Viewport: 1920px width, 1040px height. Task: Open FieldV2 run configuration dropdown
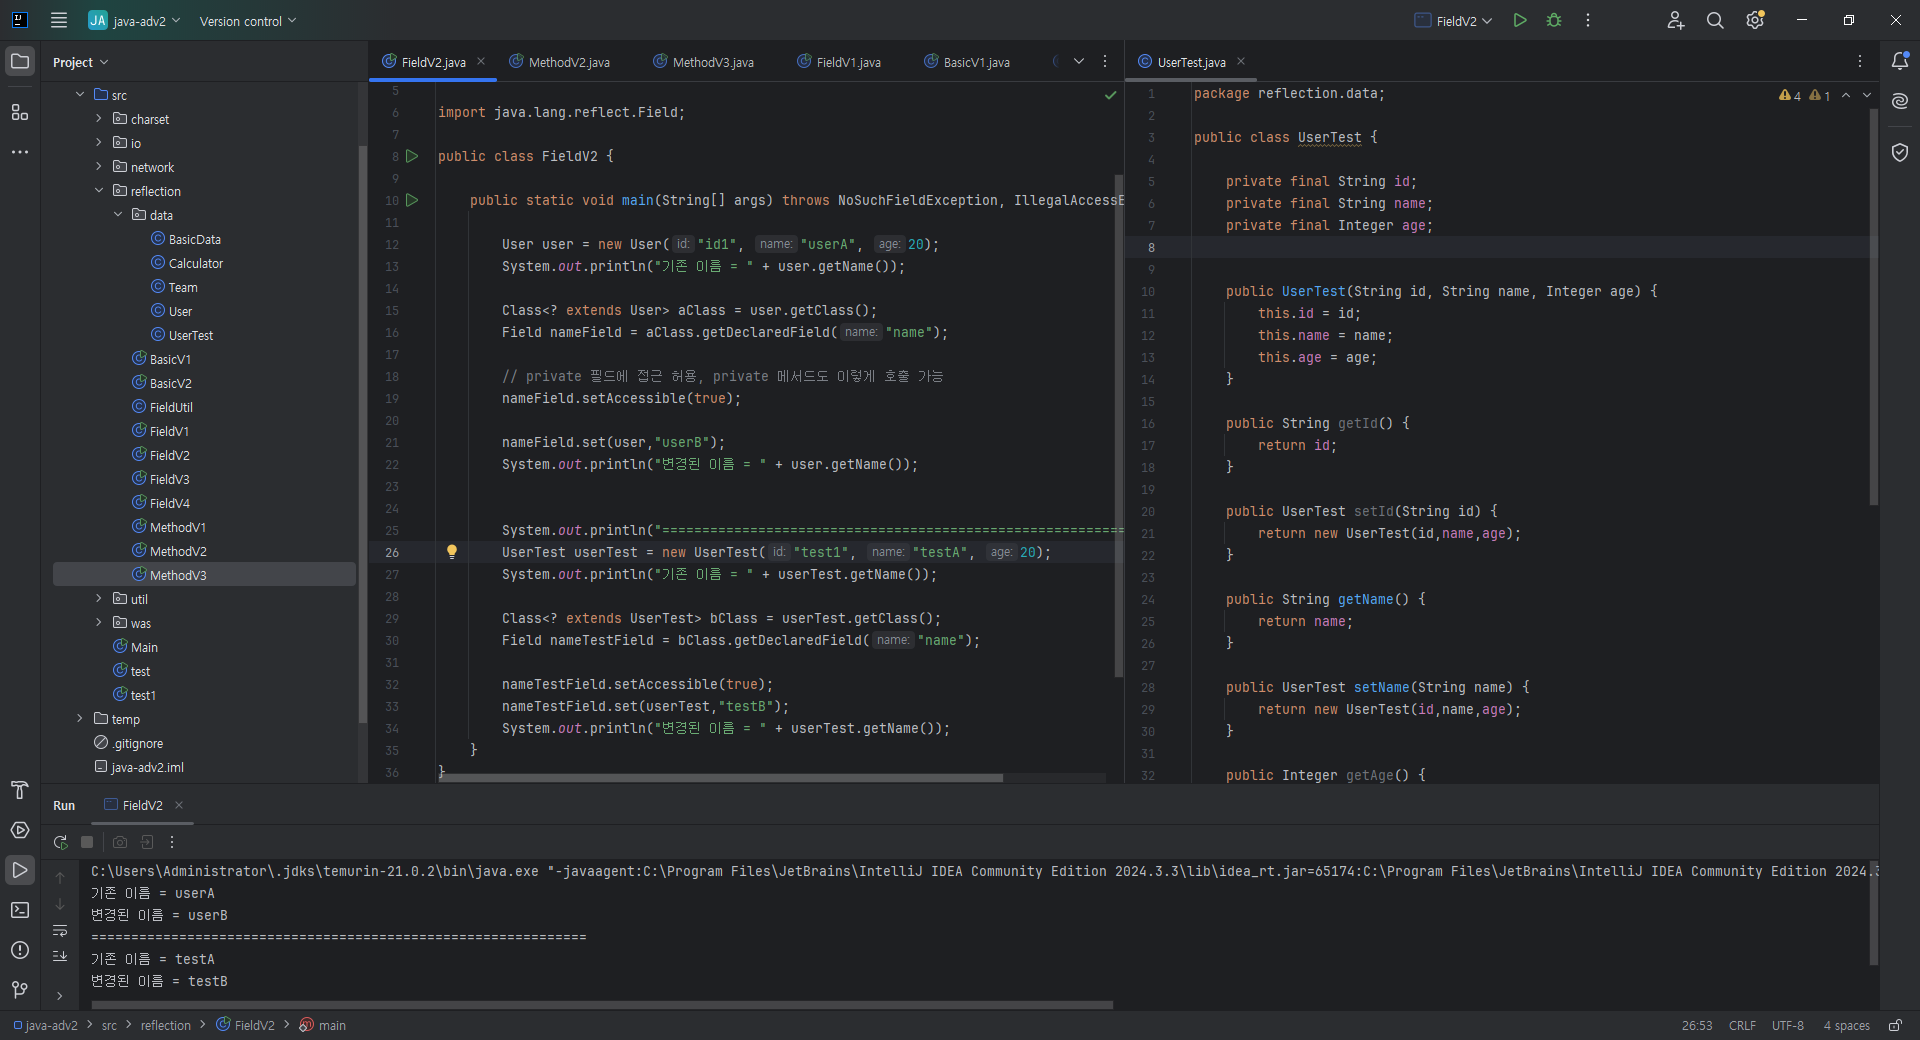(1453, 20)
